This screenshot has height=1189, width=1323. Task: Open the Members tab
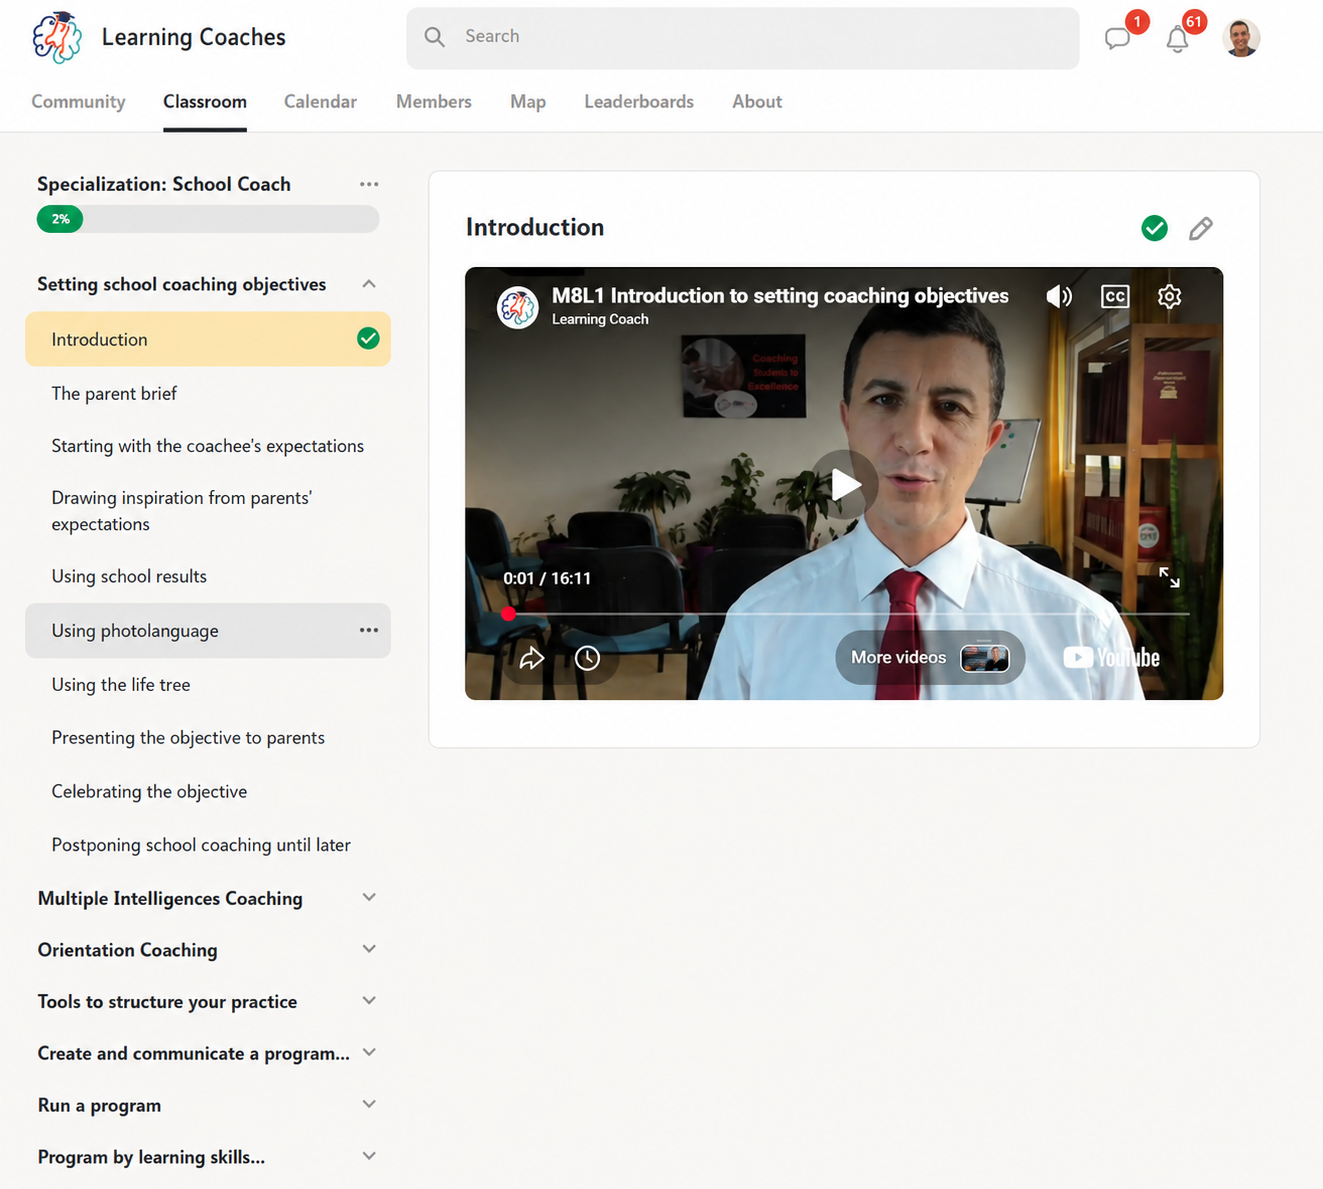click(x=434, y=102)
